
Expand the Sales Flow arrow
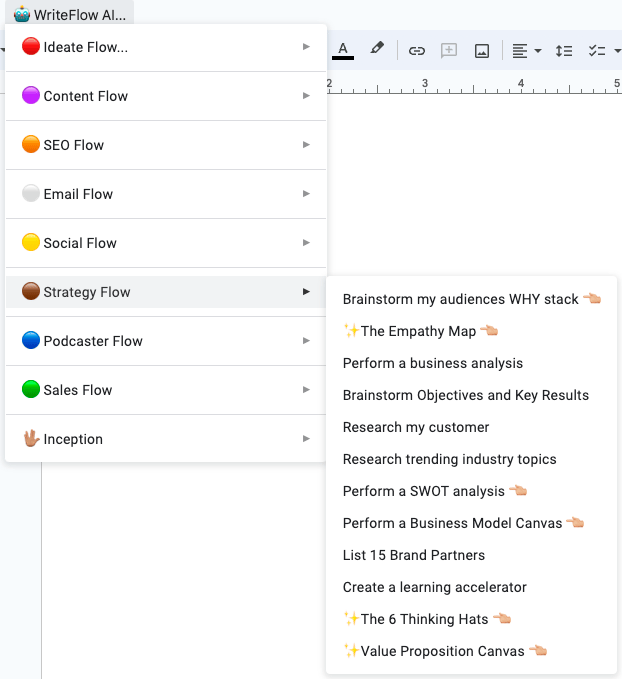pos(306,389)
